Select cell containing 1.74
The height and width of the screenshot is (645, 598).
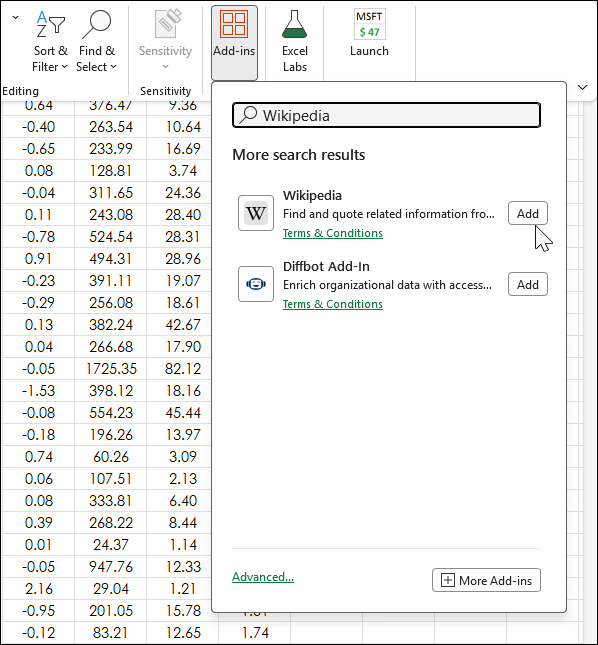[255, 633]
